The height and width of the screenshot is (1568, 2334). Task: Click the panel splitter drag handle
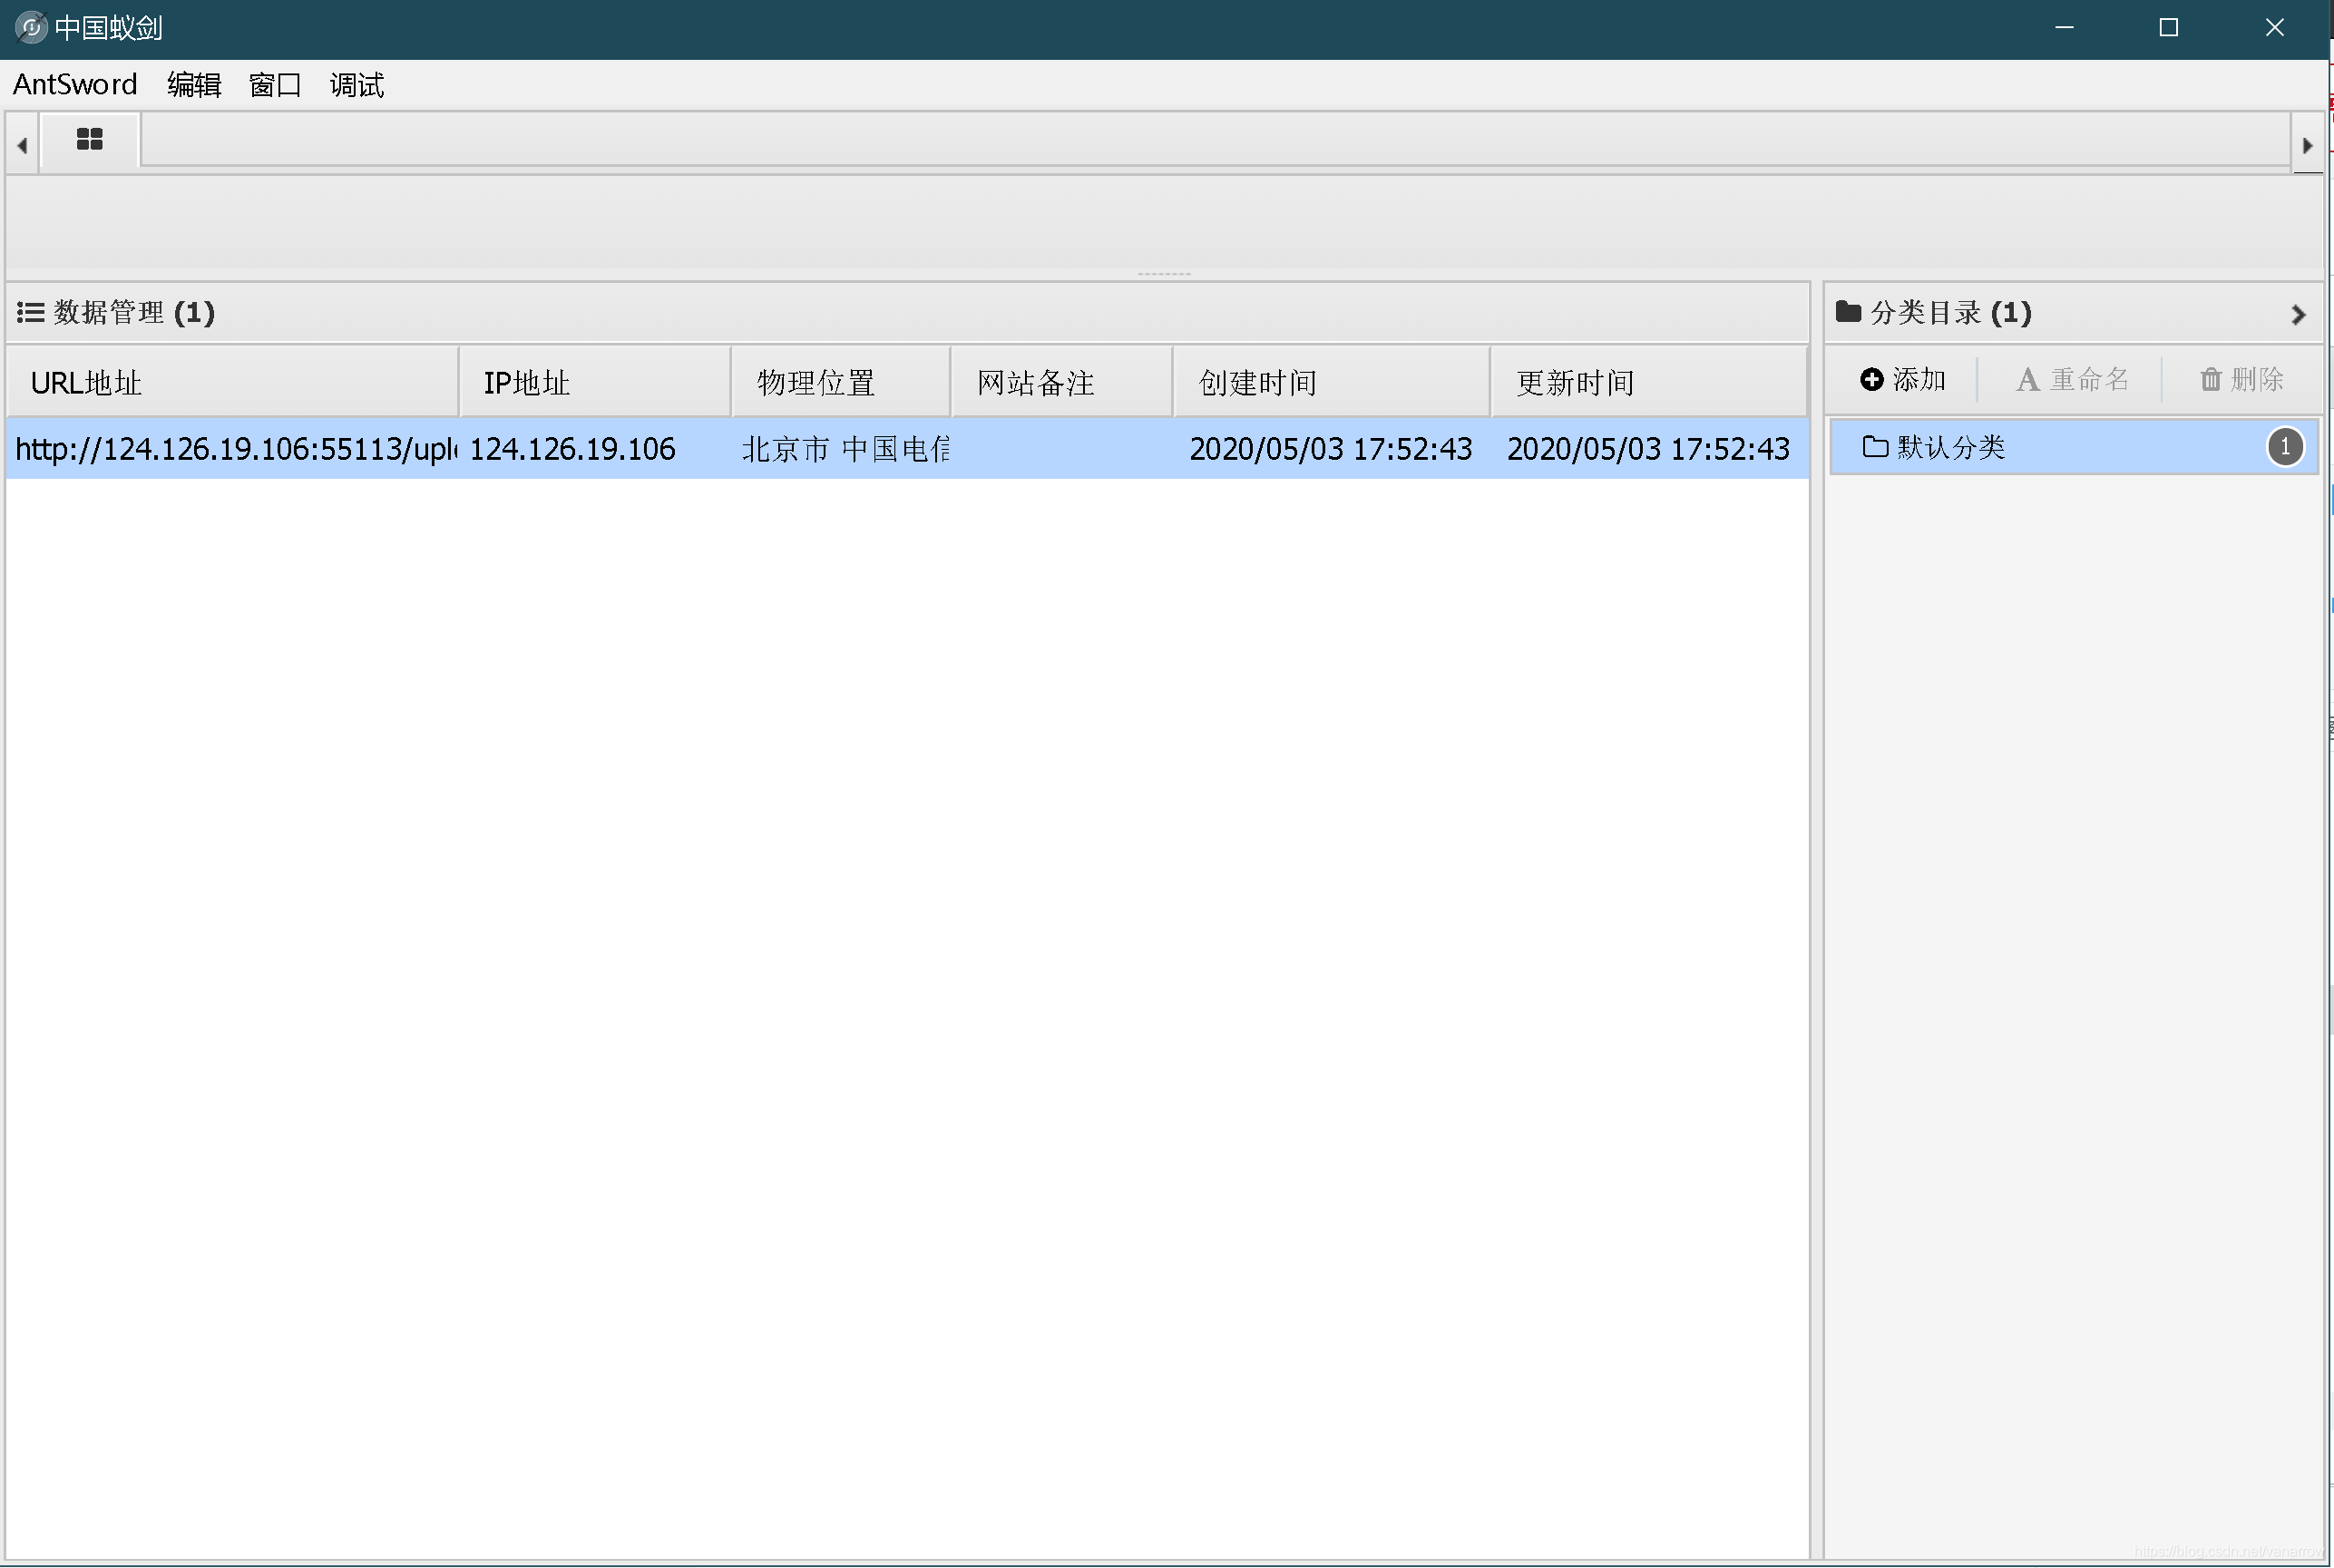(x=1163, y=274)
